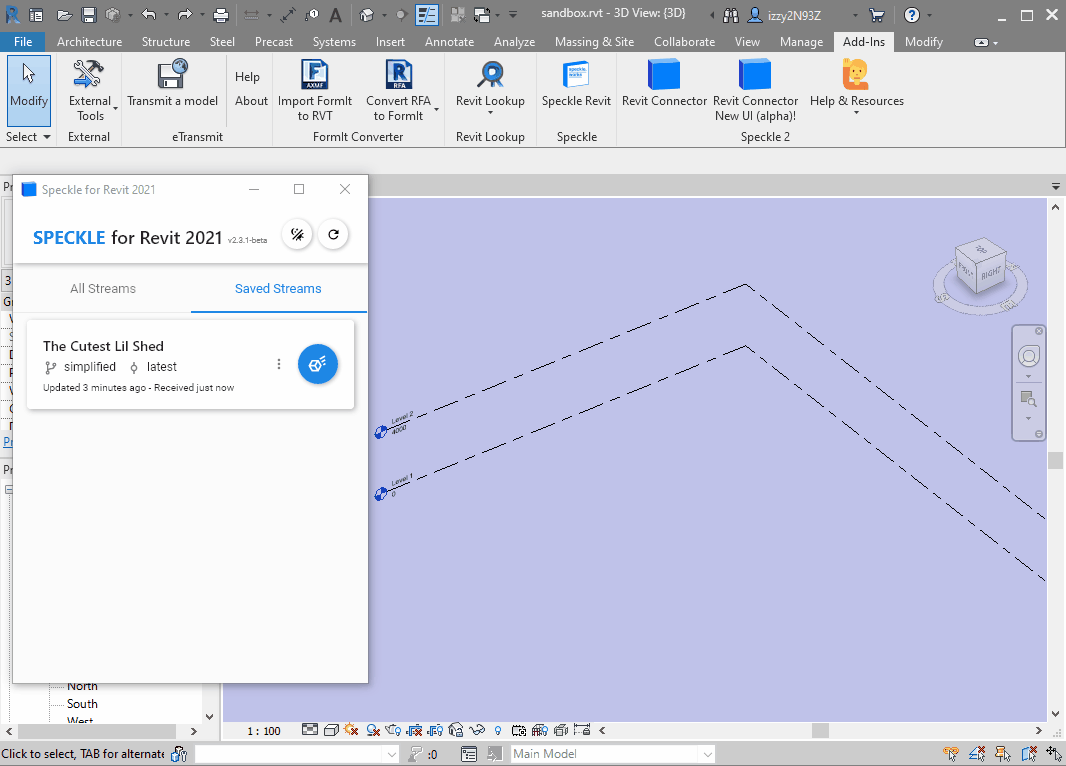The width and height of the screenshot is (1066, 766).
Task: Open Help & Resources in Speckle 2
Action: click(x=857, y=86)
